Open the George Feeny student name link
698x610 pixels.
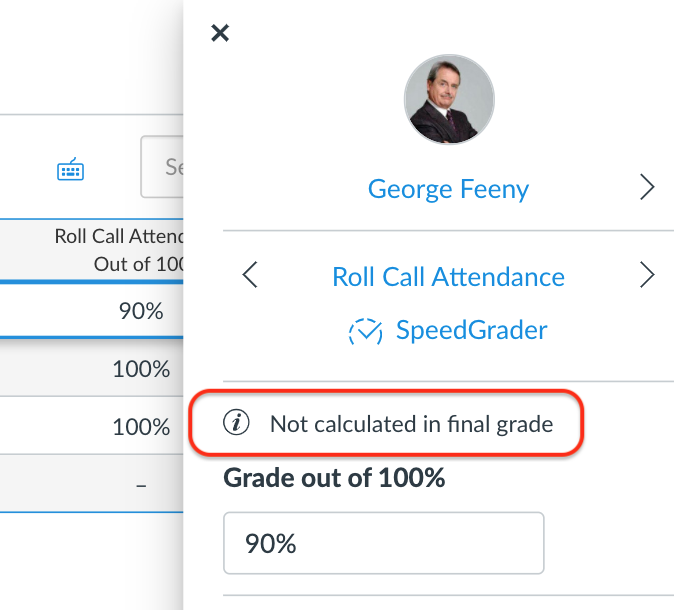click(448, 188)
